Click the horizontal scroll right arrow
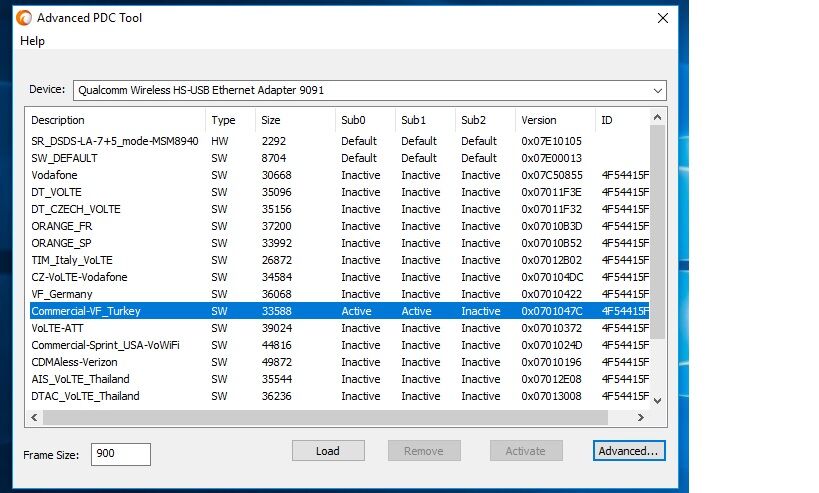The height and width of the screenshot is (493, 819). (641, 417)
